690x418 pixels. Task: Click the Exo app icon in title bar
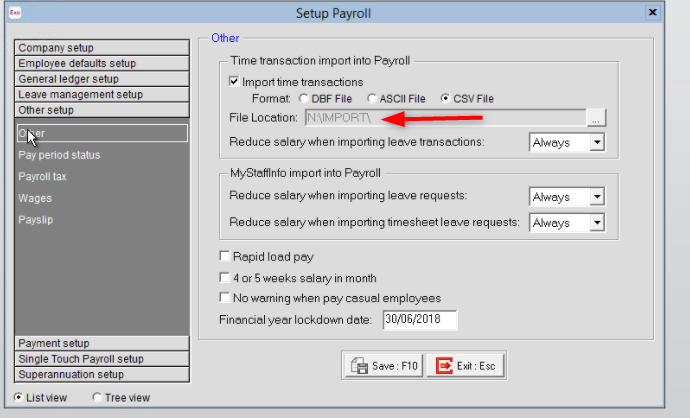15,12
